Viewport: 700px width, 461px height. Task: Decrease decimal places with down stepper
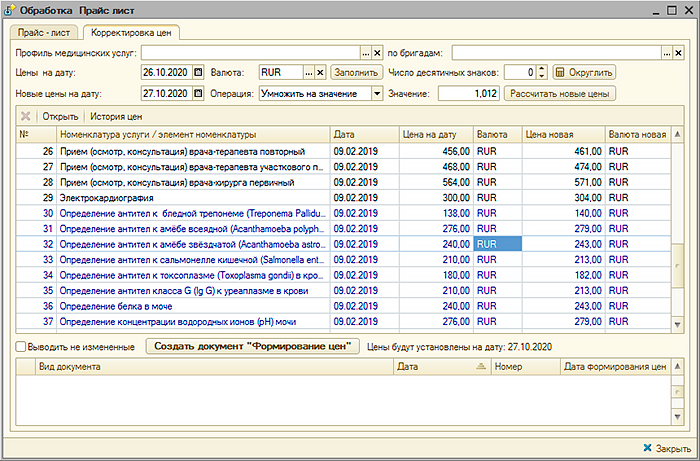(x=541, y=77)
